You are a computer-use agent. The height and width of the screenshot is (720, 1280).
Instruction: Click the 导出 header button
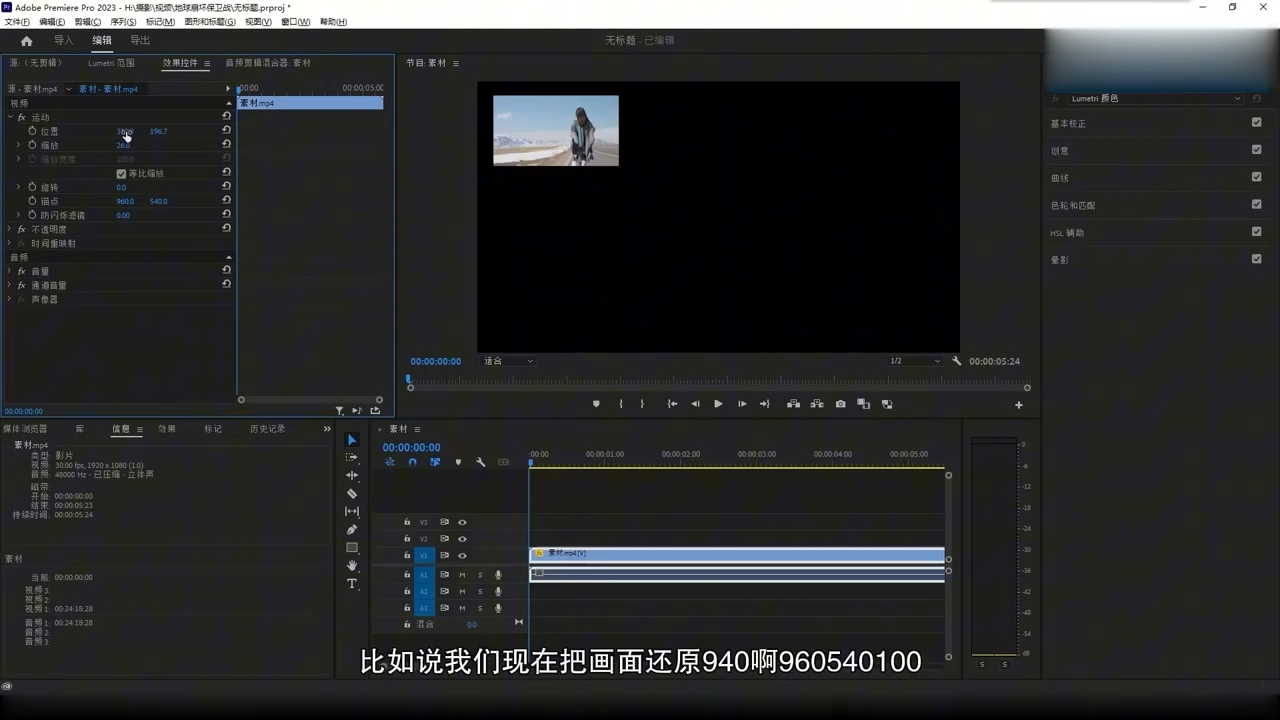click(139, 40)
